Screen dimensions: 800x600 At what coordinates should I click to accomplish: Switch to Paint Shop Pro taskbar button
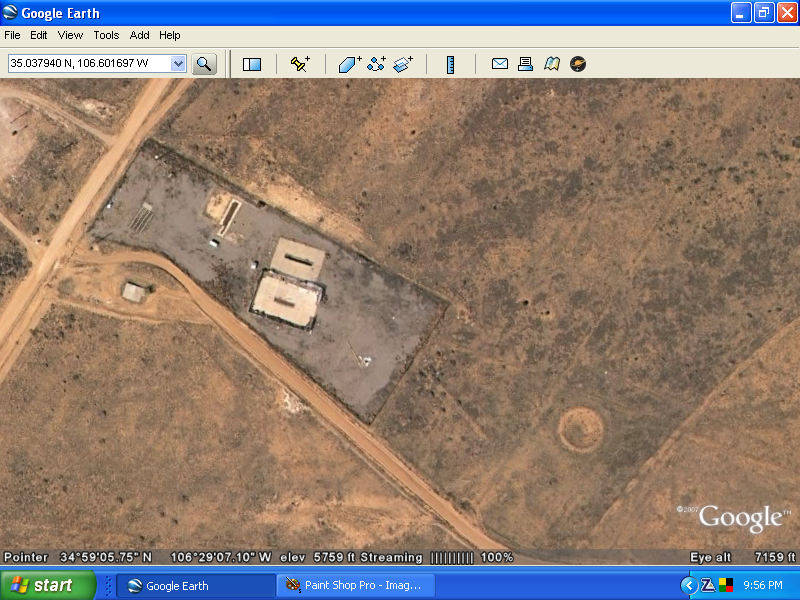(356, 586)
